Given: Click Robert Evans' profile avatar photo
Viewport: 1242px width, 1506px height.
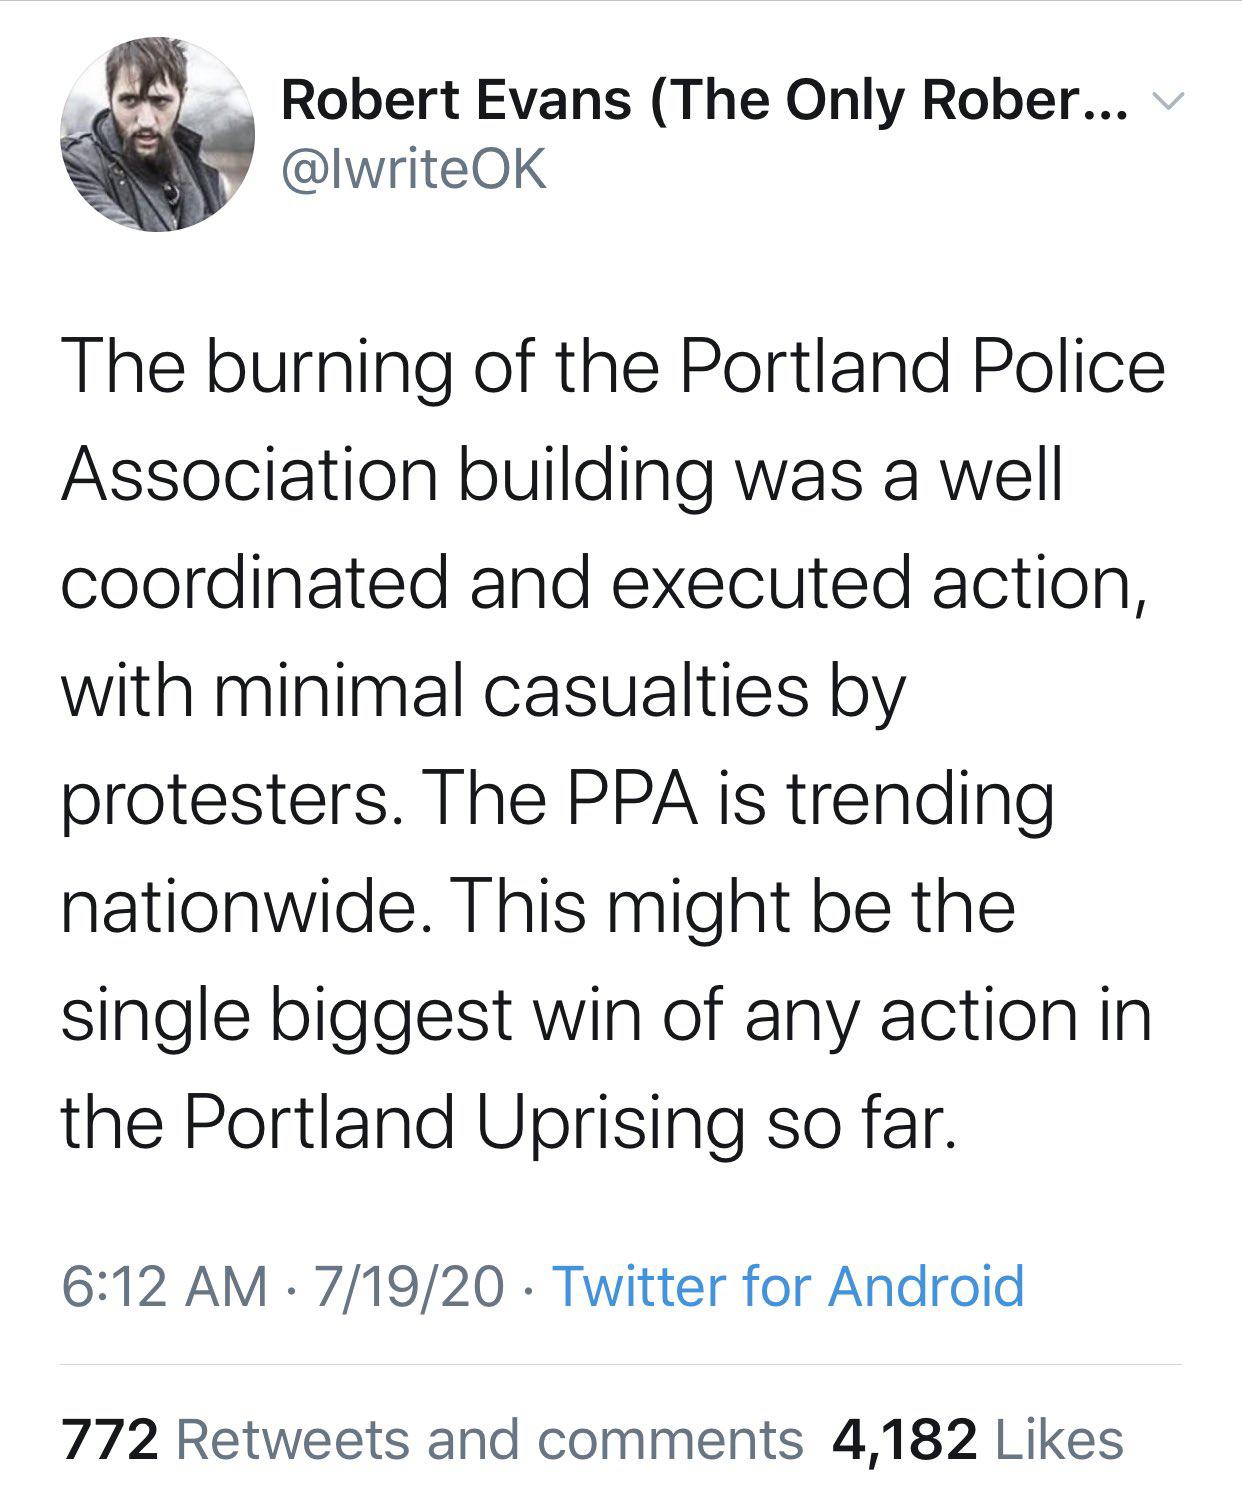Looking at the screenshot, I should [x=158, y=135].
